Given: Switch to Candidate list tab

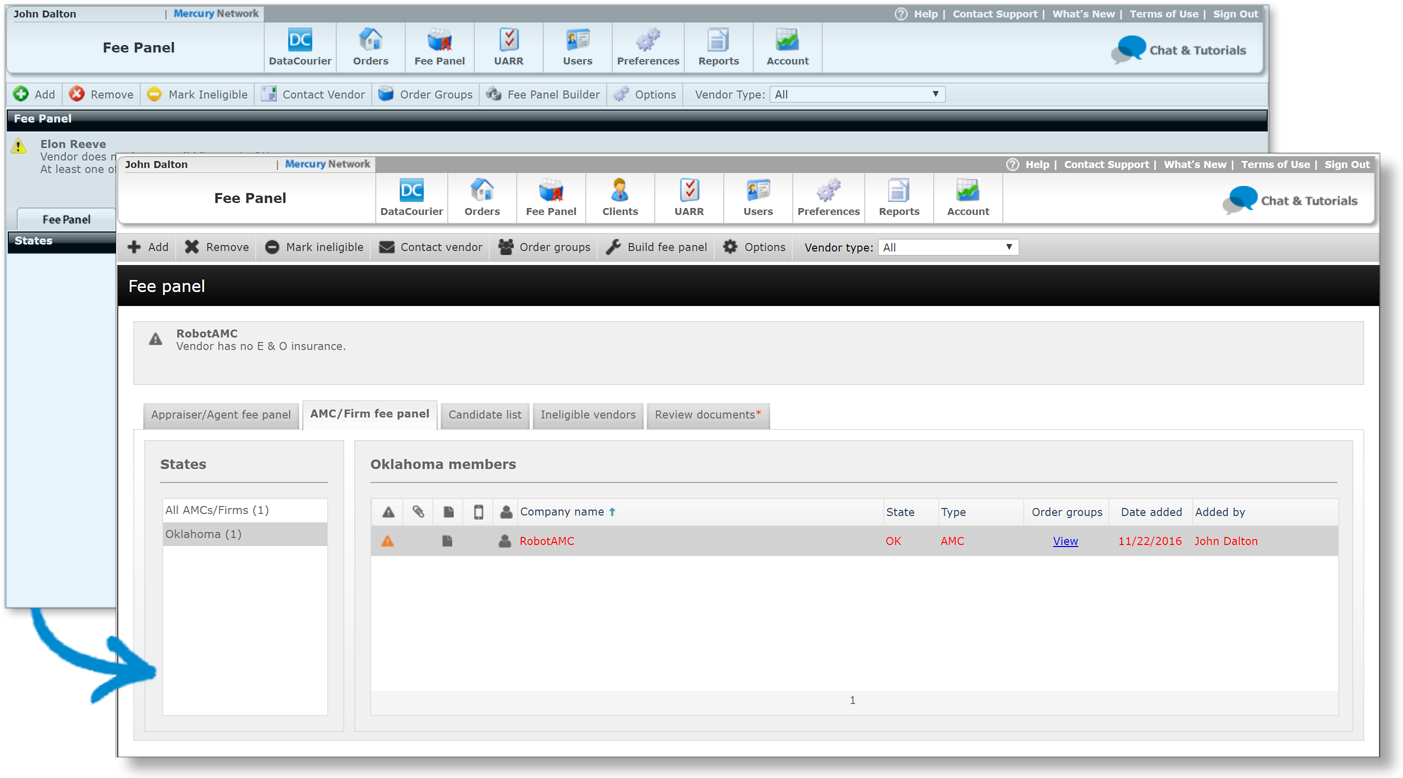Looking at the screenshot, I should pos(485,415).
